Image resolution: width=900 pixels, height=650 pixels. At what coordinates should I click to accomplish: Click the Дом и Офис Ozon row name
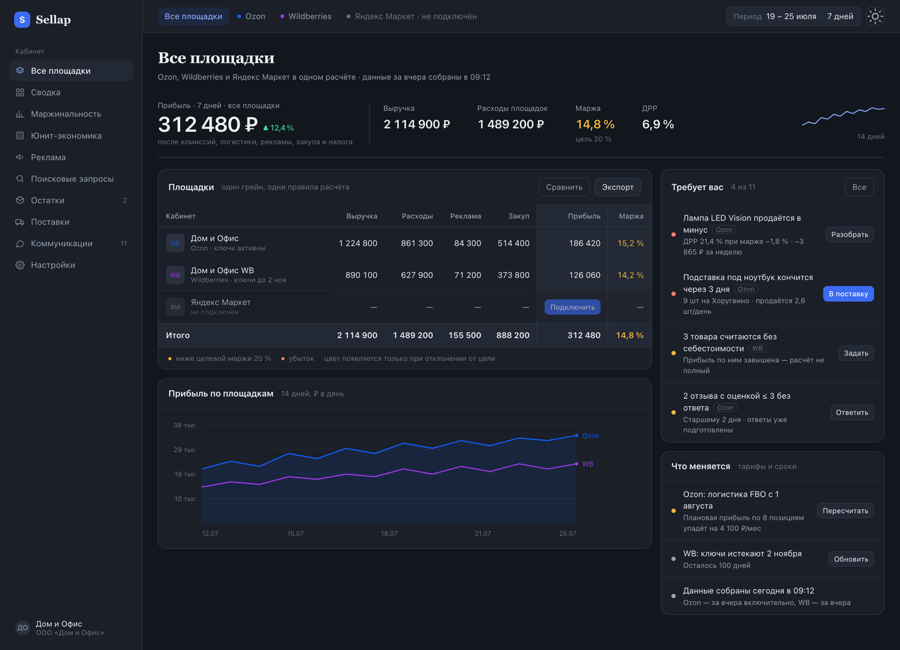215,238
